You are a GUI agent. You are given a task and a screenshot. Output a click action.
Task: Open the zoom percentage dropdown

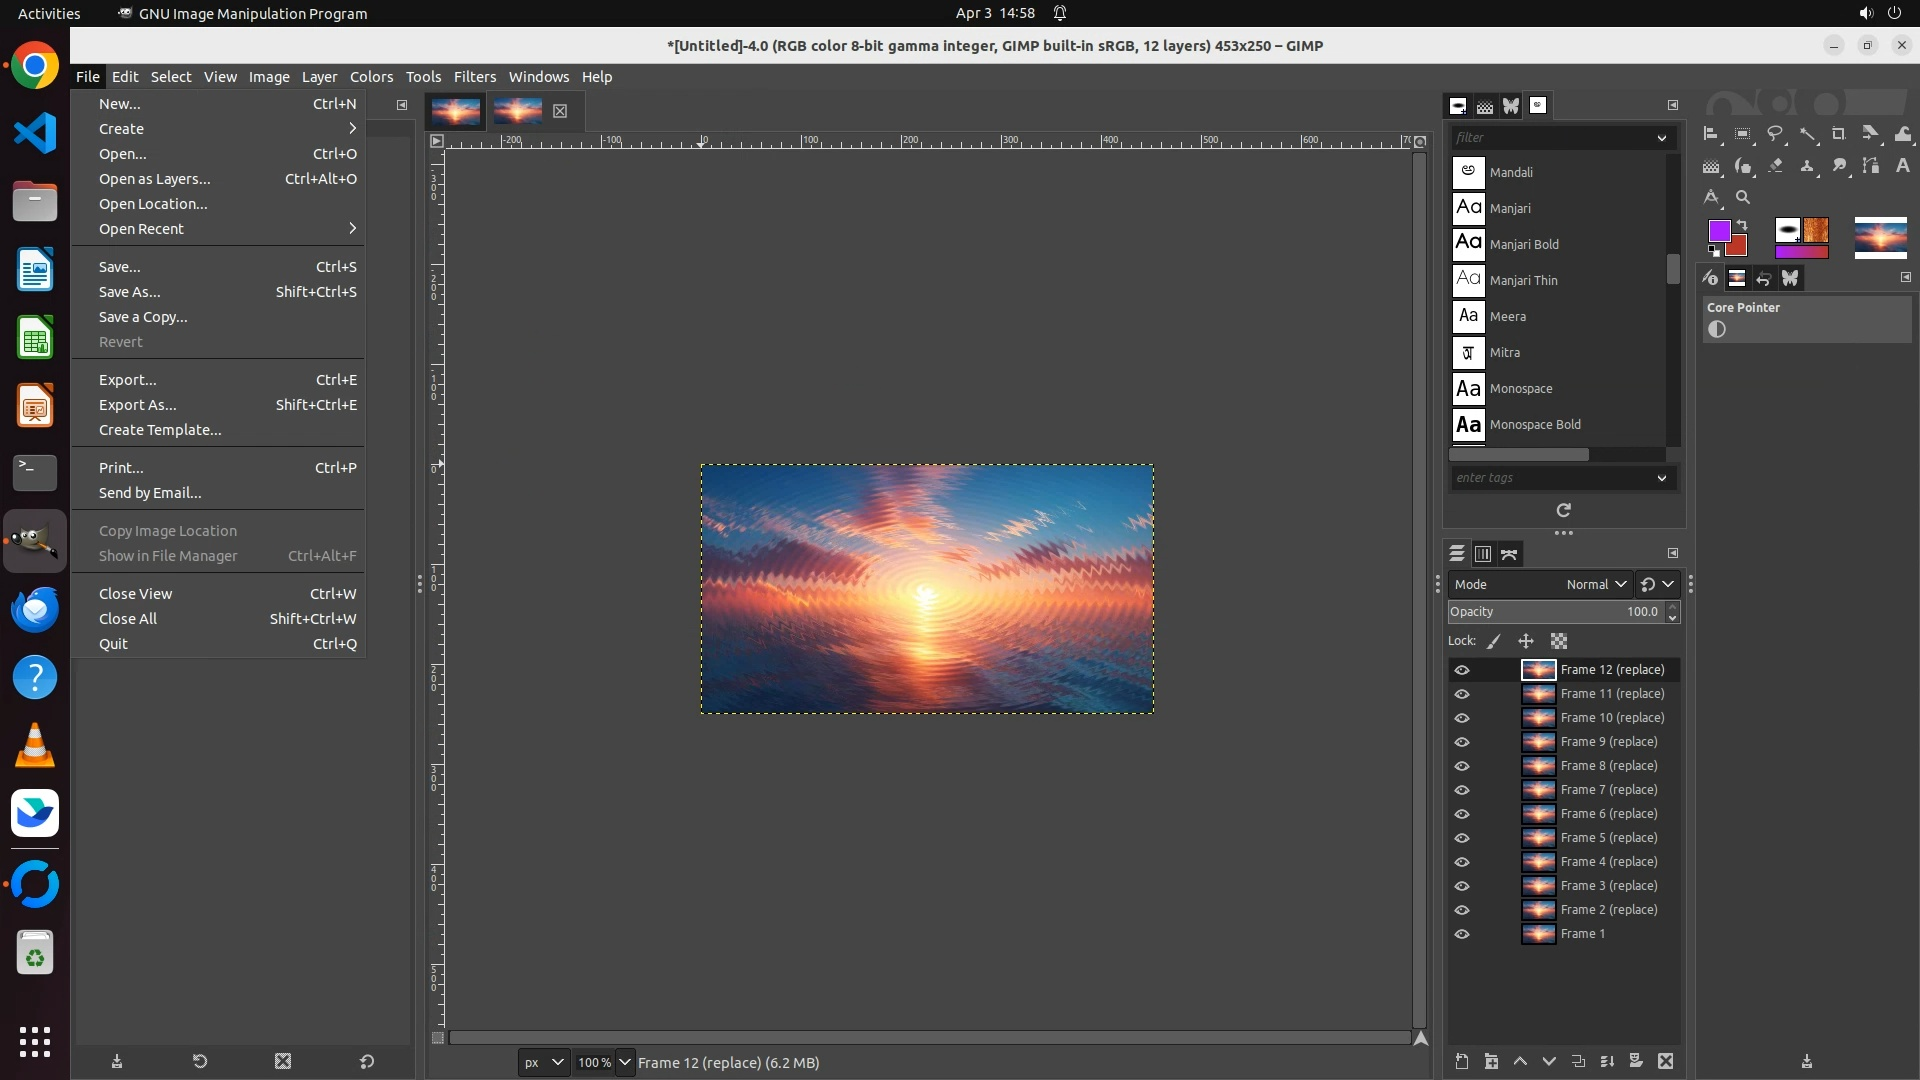(624, 1062)
